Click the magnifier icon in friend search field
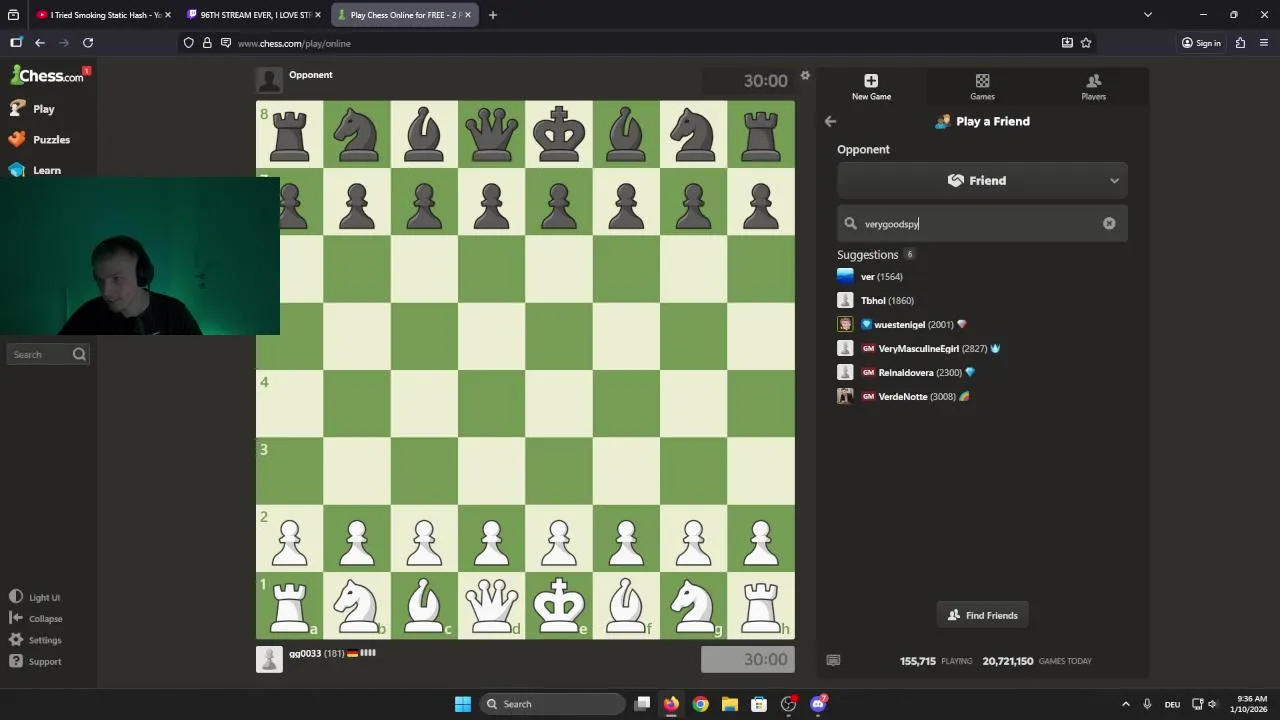 [850, 224]
